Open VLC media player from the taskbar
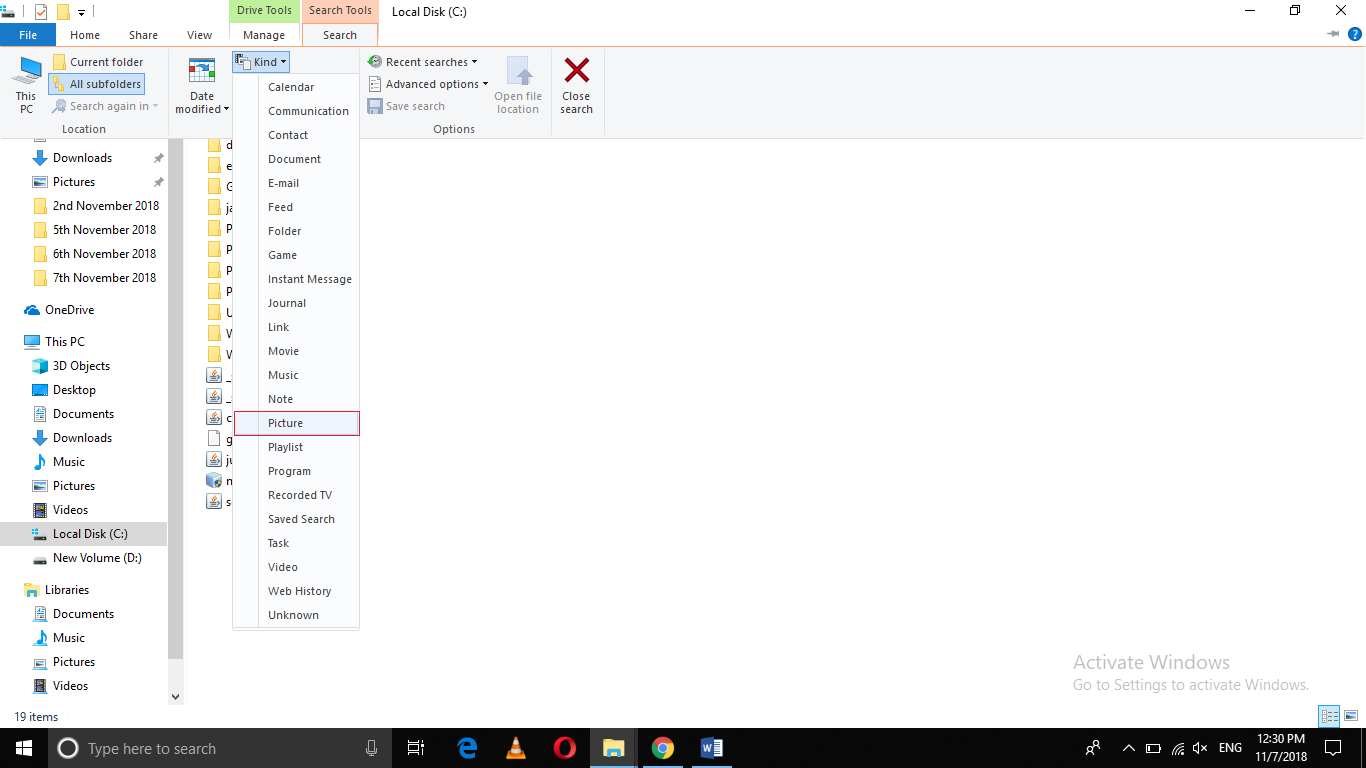 [515, 748]
